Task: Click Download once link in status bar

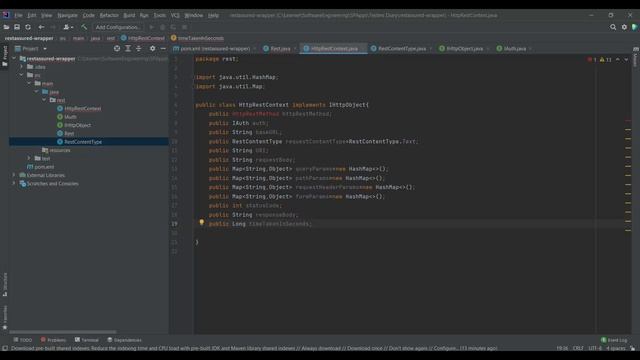Action: click(364, 348)
